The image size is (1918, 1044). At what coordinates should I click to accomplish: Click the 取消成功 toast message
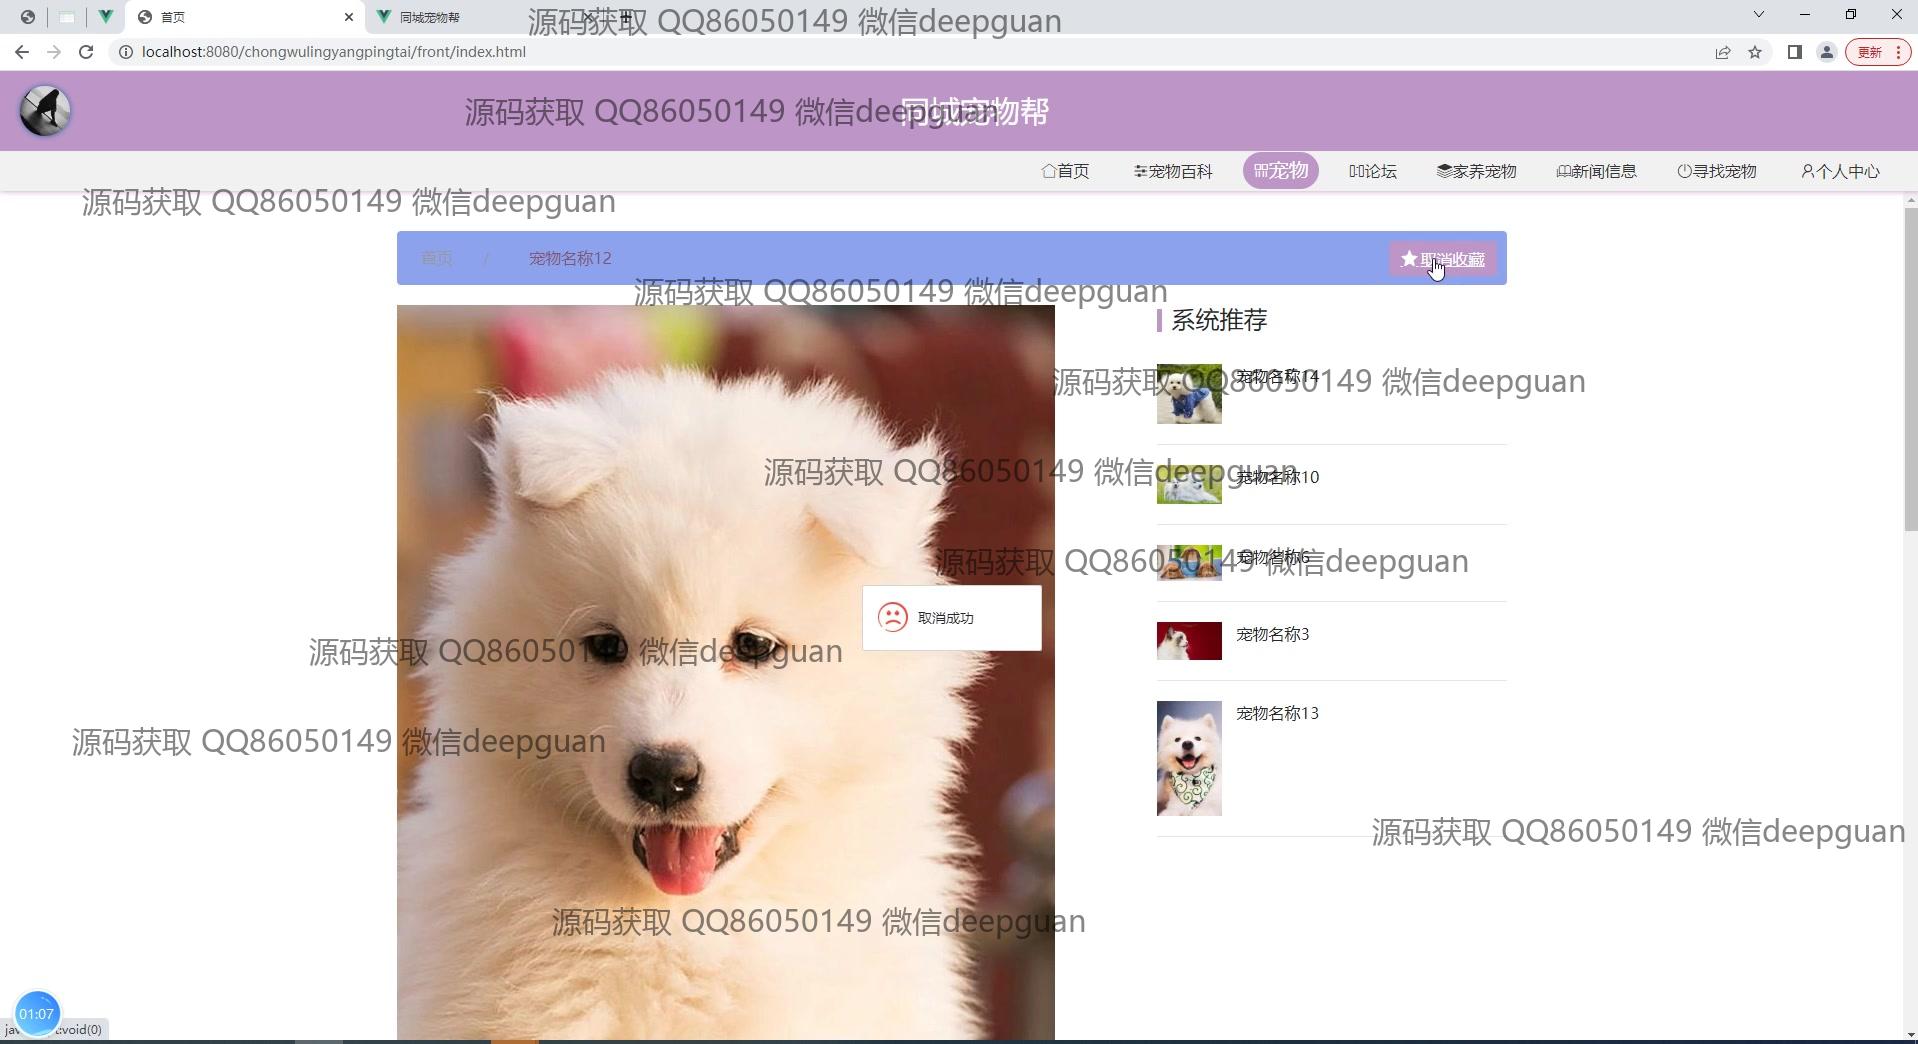(952, 618)
